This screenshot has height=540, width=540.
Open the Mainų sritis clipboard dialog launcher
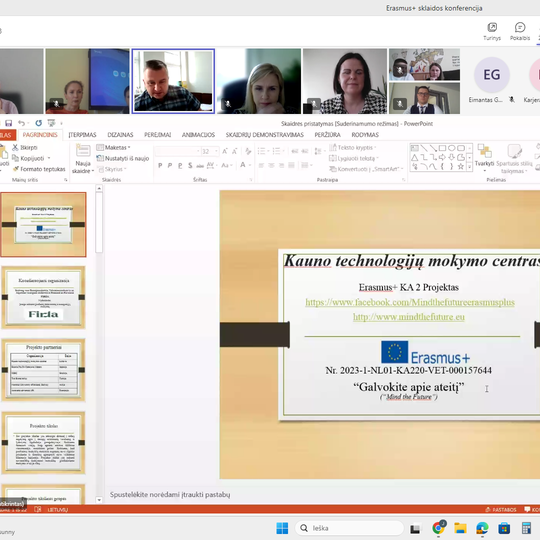[x=66, y=180]
